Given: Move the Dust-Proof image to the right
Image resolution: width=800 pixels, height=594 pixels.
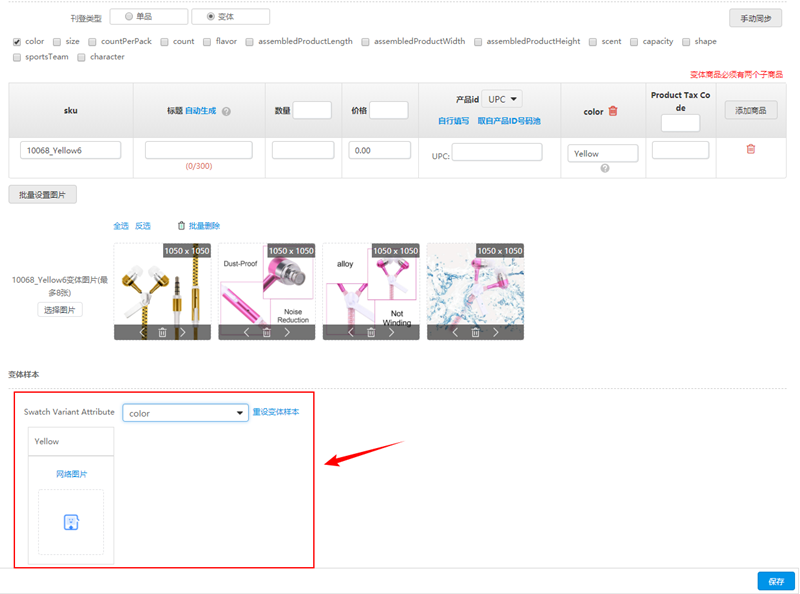Looking at the screenshot, I should click(x=288, y=332).
